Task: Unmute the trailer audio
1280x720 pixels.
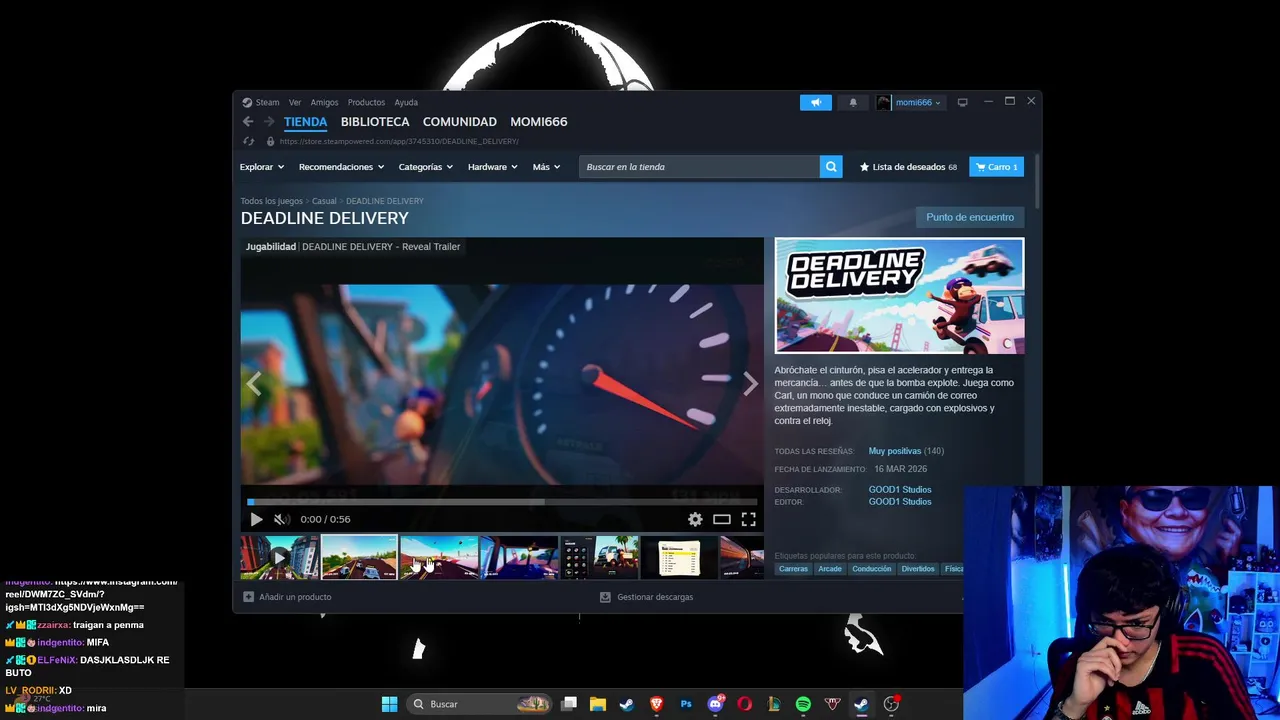Action: pos(282,519)
